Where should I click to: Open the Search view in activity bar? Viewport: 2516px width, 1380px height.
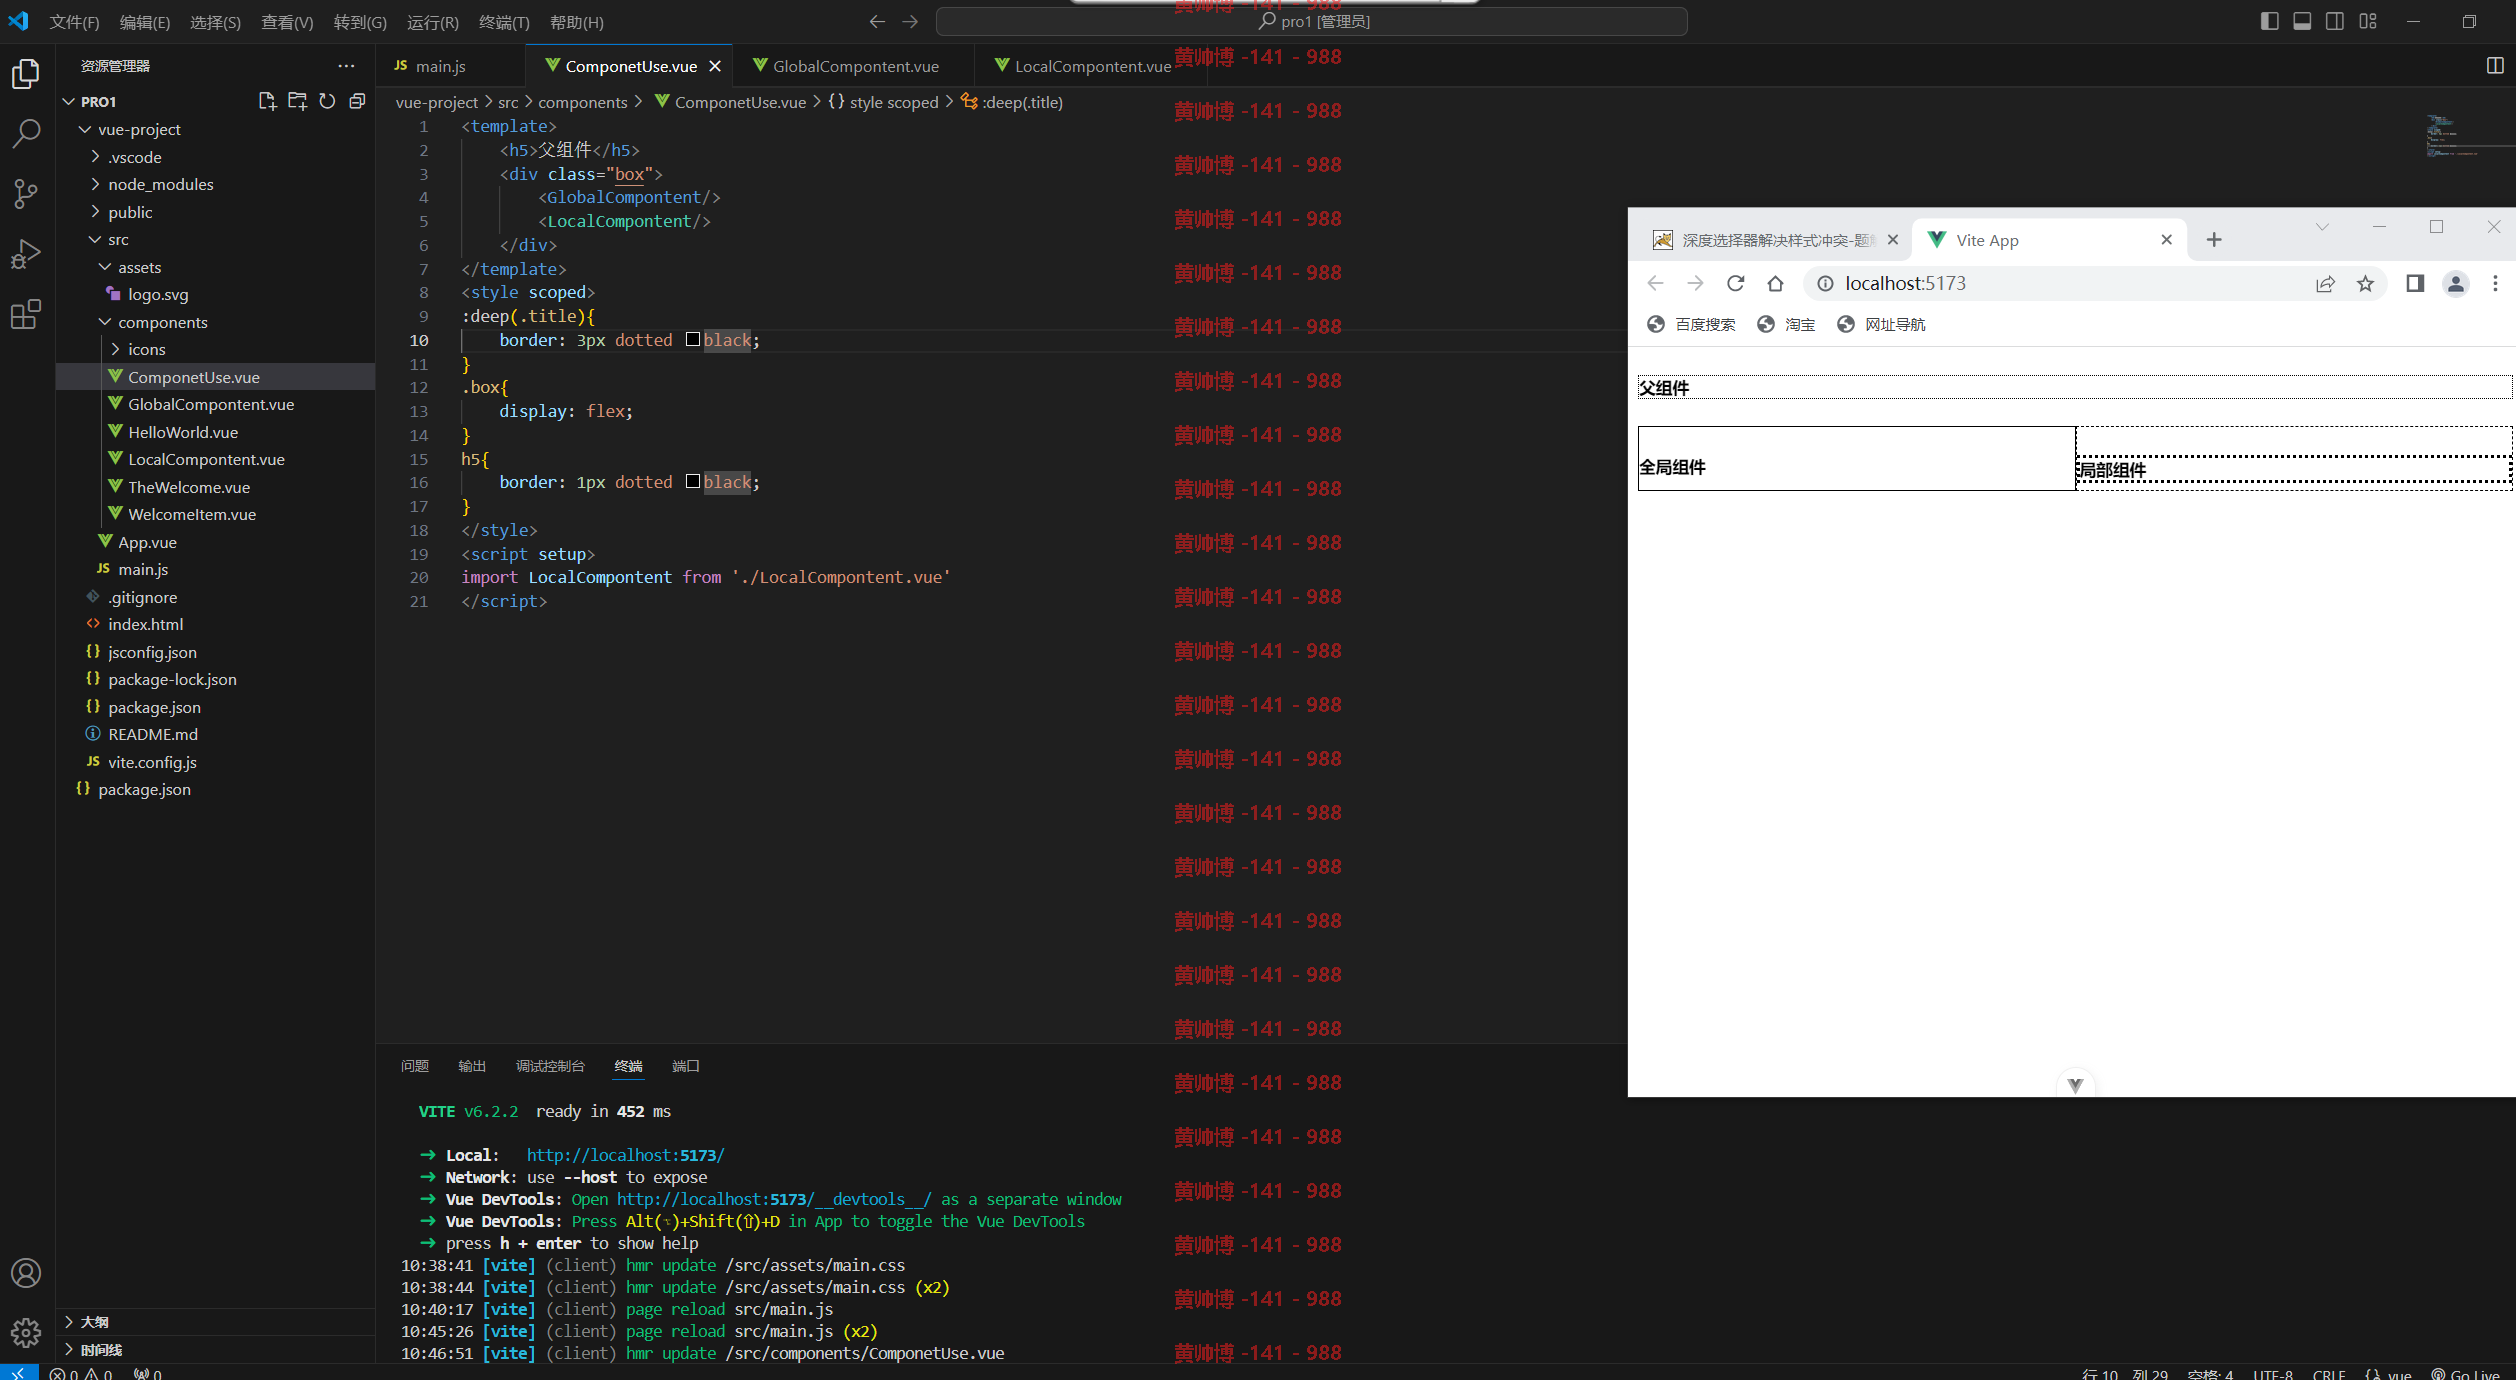click(x=26, y=133)
